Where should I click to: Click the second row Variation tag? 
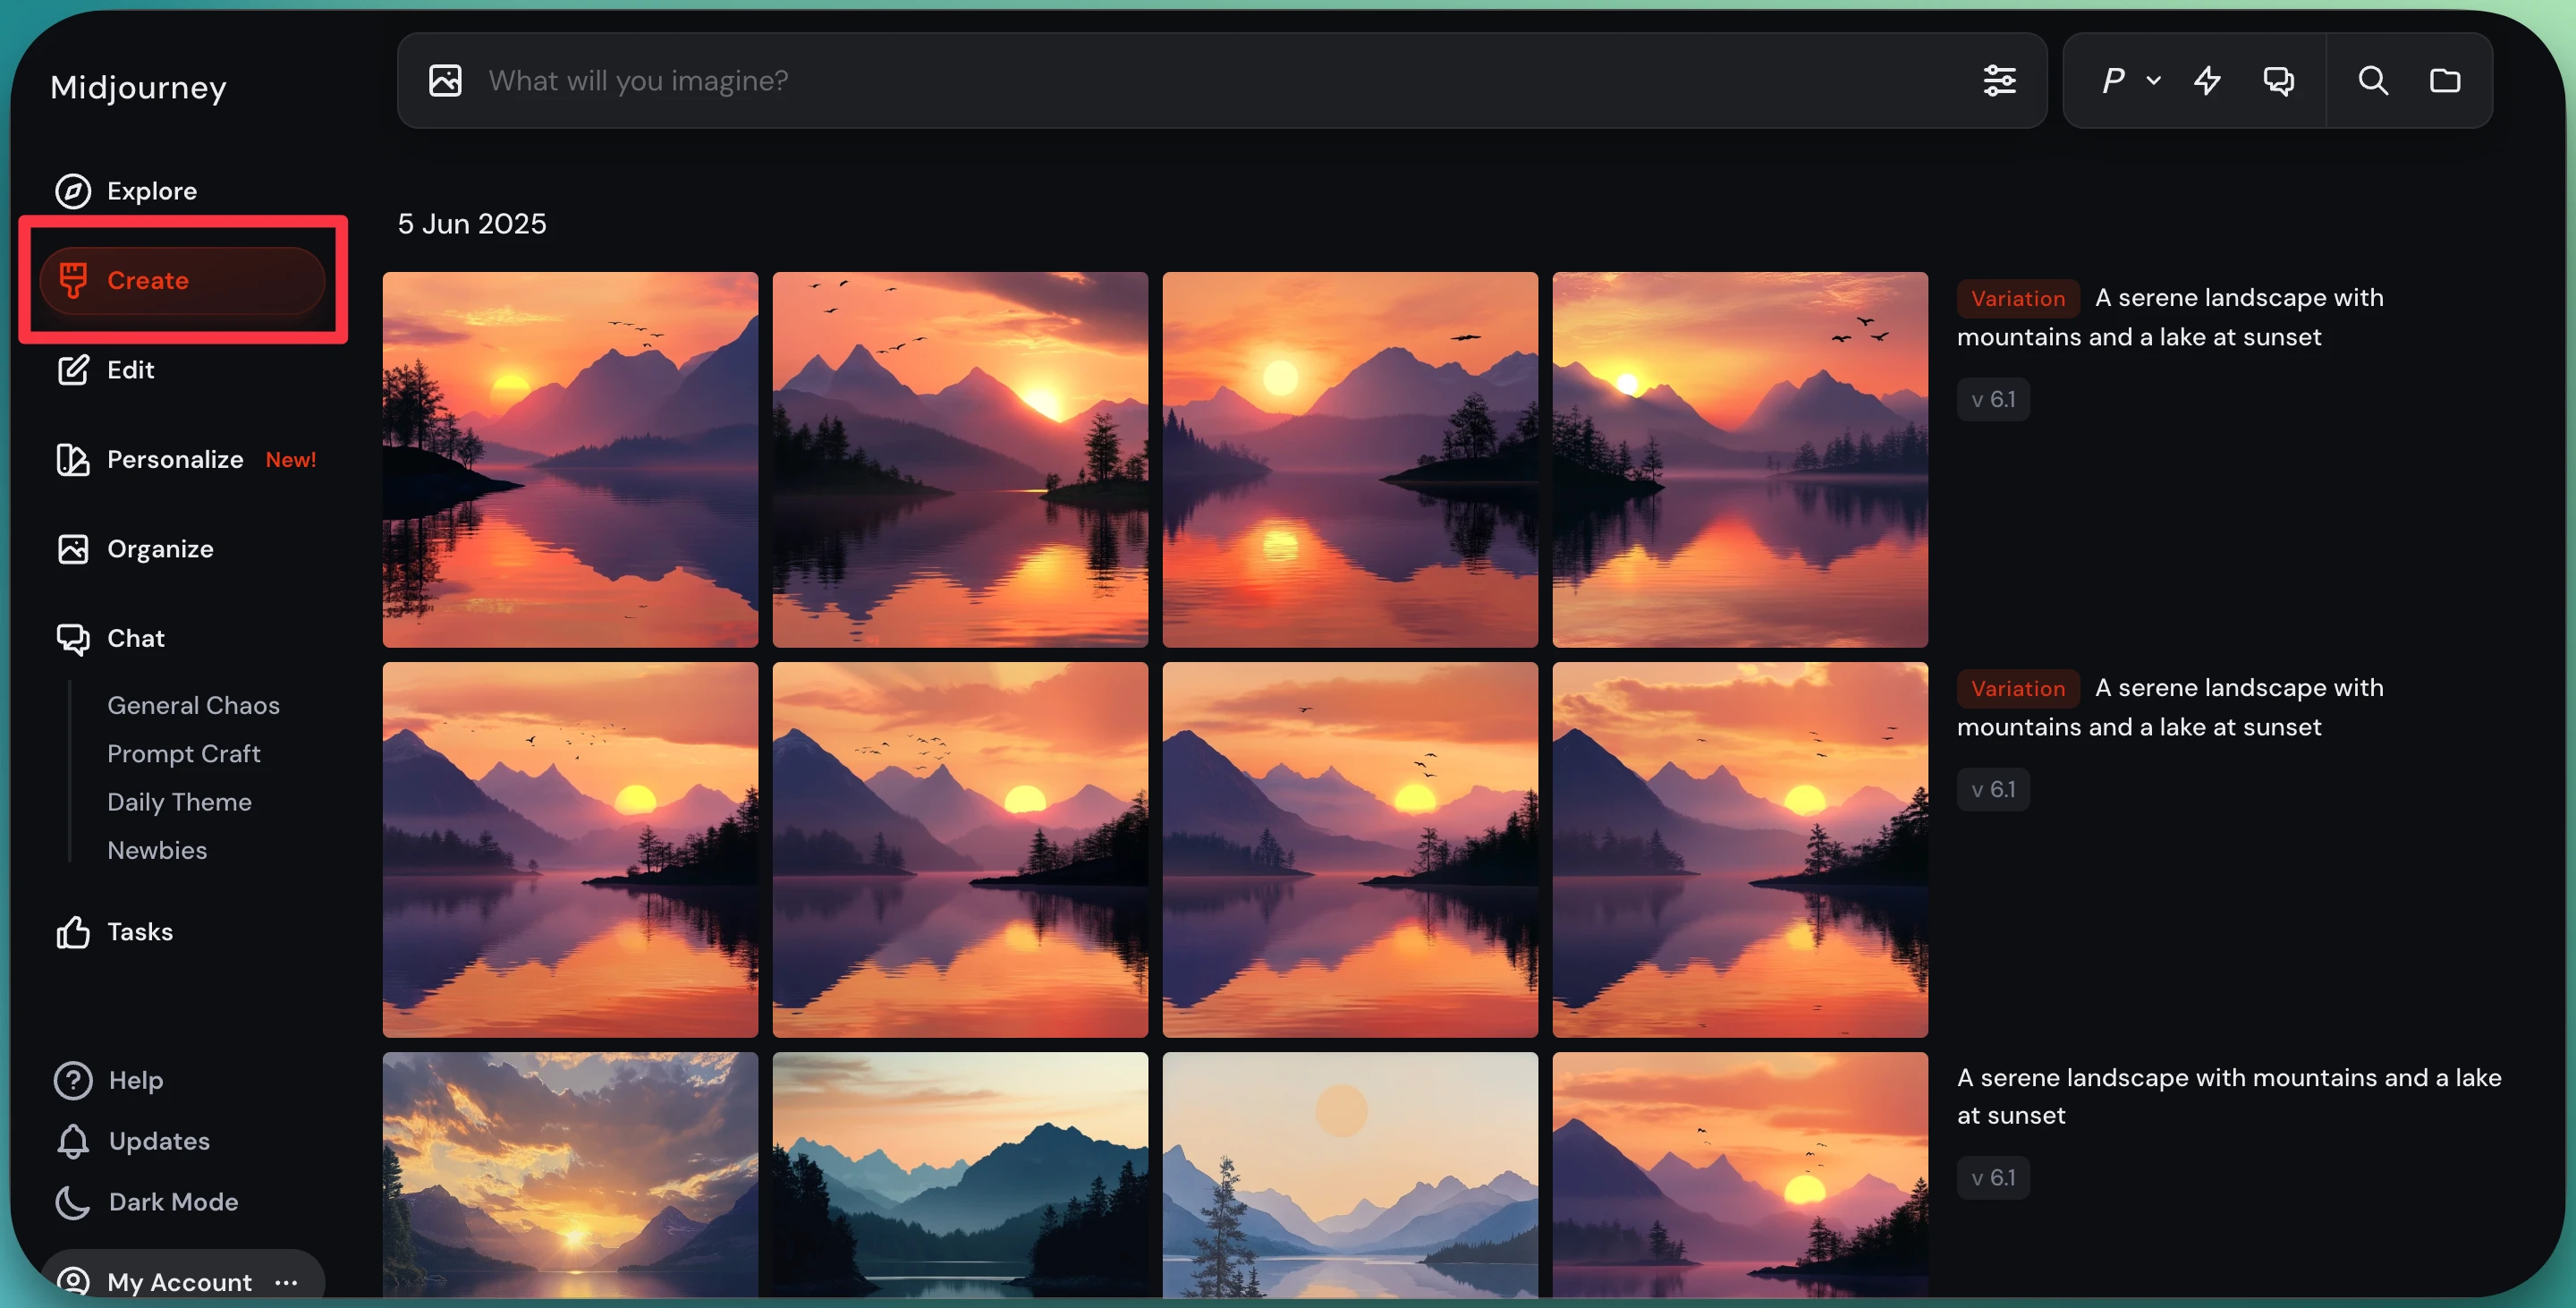(2017, 688)
